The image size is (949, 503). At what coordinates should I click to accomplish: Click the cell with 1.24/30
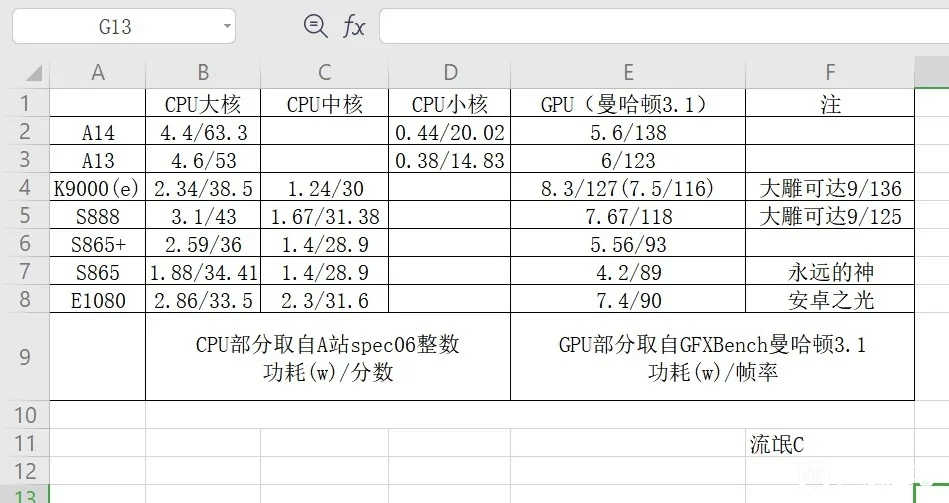324,186
